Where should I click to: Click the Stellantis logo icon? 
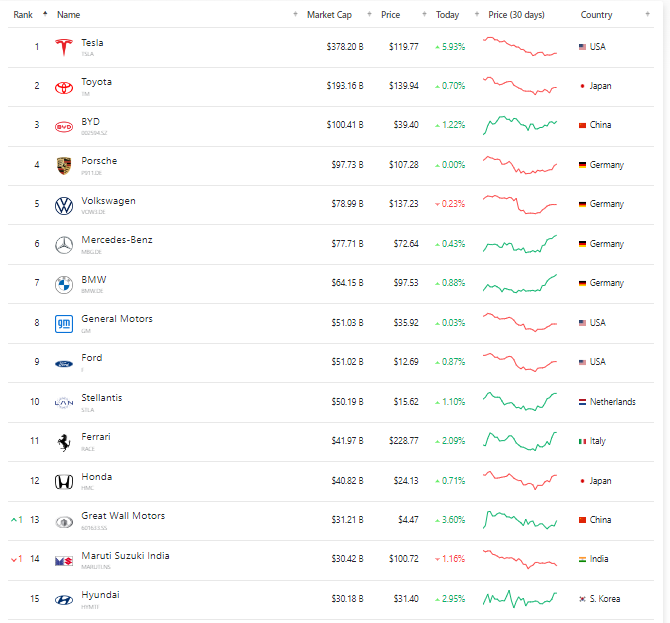point(64,403)
